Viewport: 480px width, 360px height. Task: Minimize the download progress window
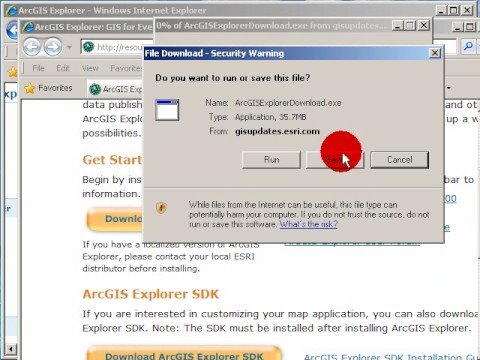coord(397,26)
